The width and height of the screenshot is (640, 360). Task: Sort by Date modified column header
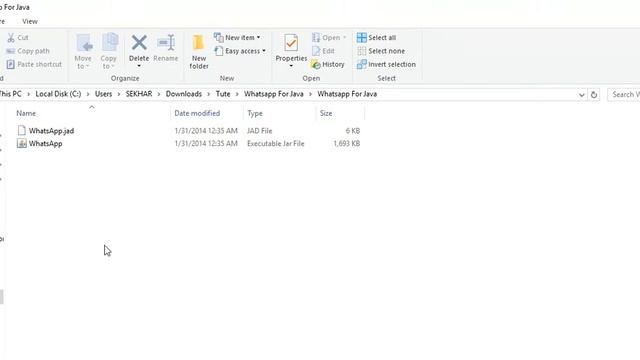[x=197, y=113]
